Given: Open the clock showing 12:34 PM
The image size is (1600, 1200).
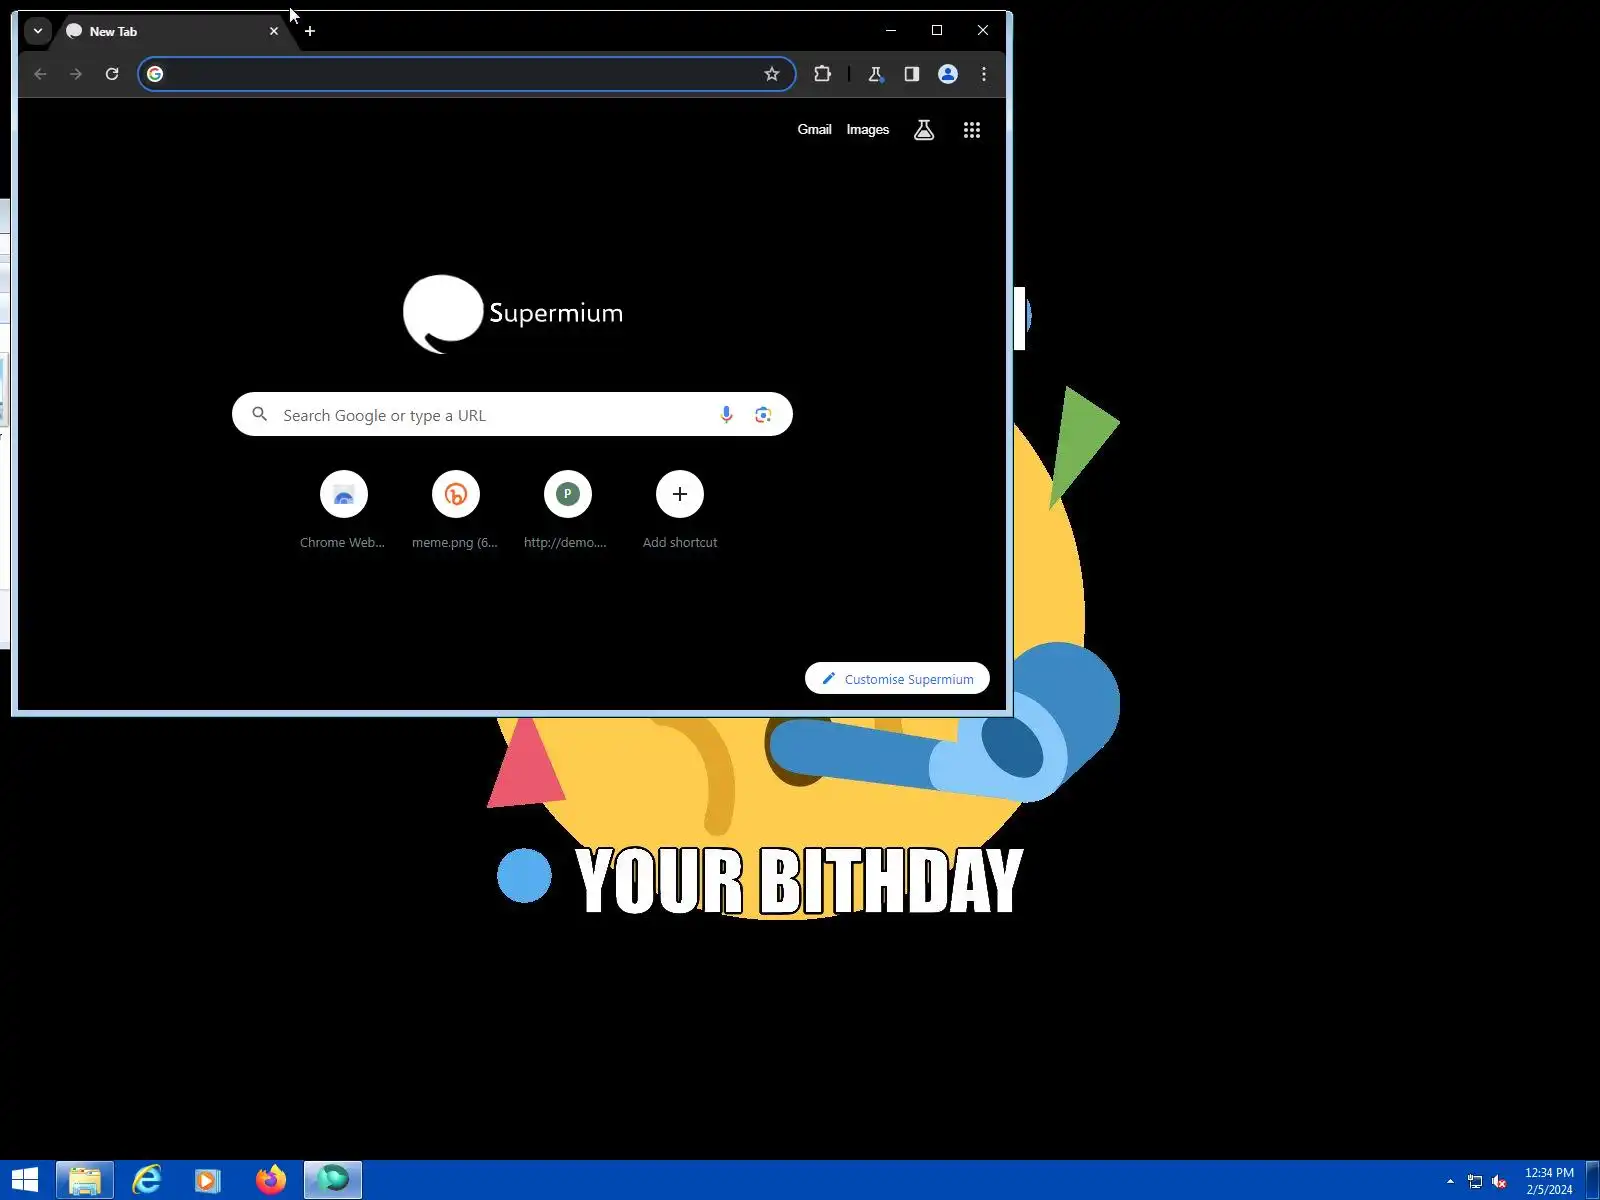Looking at the screenshot, I should click(x=1549, y=1181).
